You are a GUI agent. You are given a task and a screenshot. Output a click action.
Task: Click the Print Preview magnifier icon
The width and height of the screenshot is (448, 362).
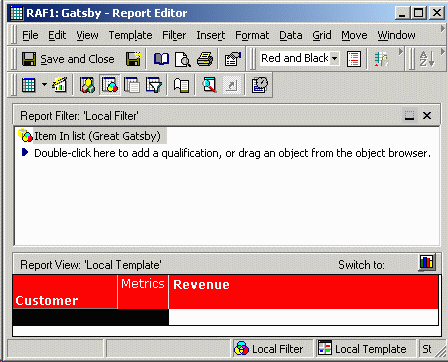click(183, 59)
